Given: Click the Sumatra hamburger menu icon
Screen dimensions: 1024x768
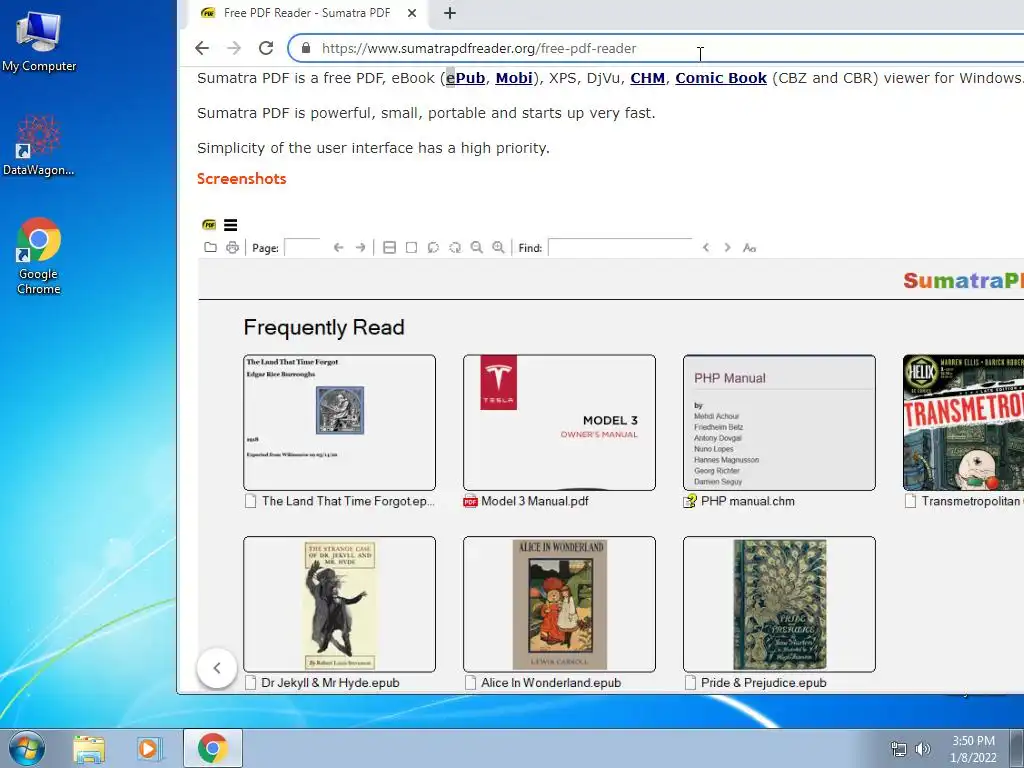Looking at the screenshot, I should (231, 225).
